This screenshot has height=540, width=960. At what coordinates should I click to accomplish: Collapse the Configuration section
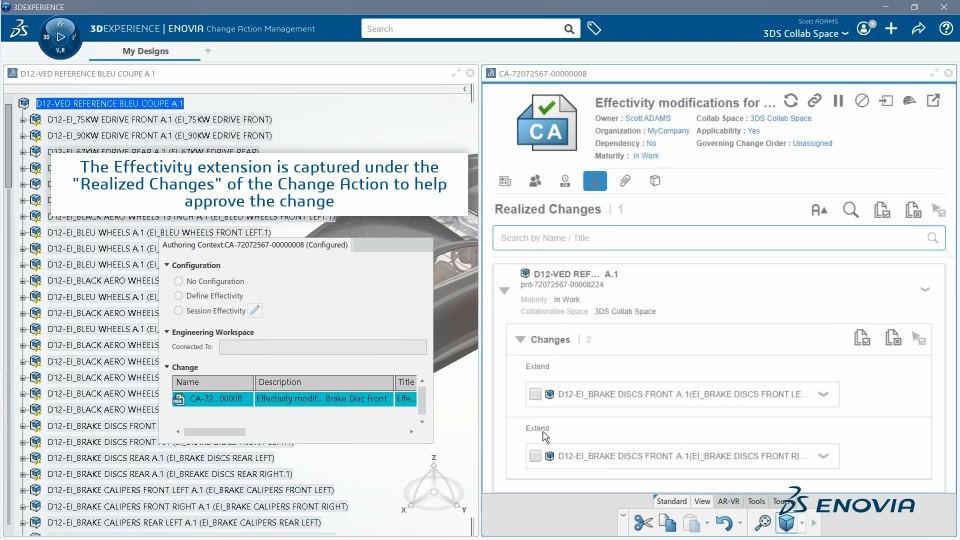point(167,265)
